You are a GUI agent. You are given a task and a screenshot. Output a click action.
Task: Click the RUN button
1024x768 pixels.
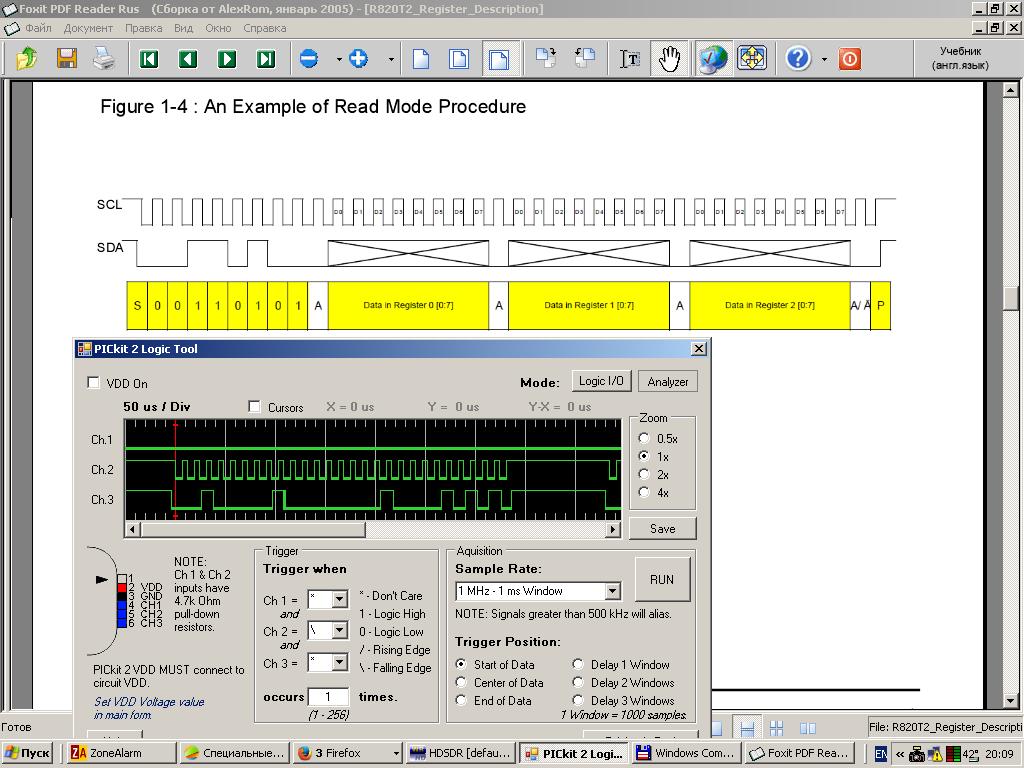pyautogui.click(x=662, y=579)
